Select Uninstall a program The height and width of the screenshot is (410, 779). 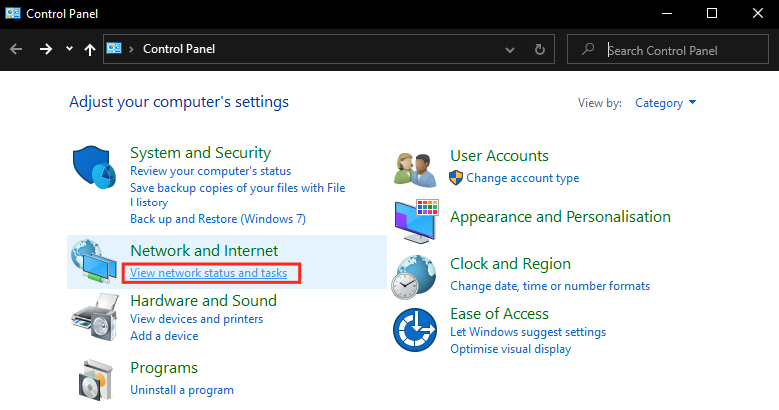[182, 390]
